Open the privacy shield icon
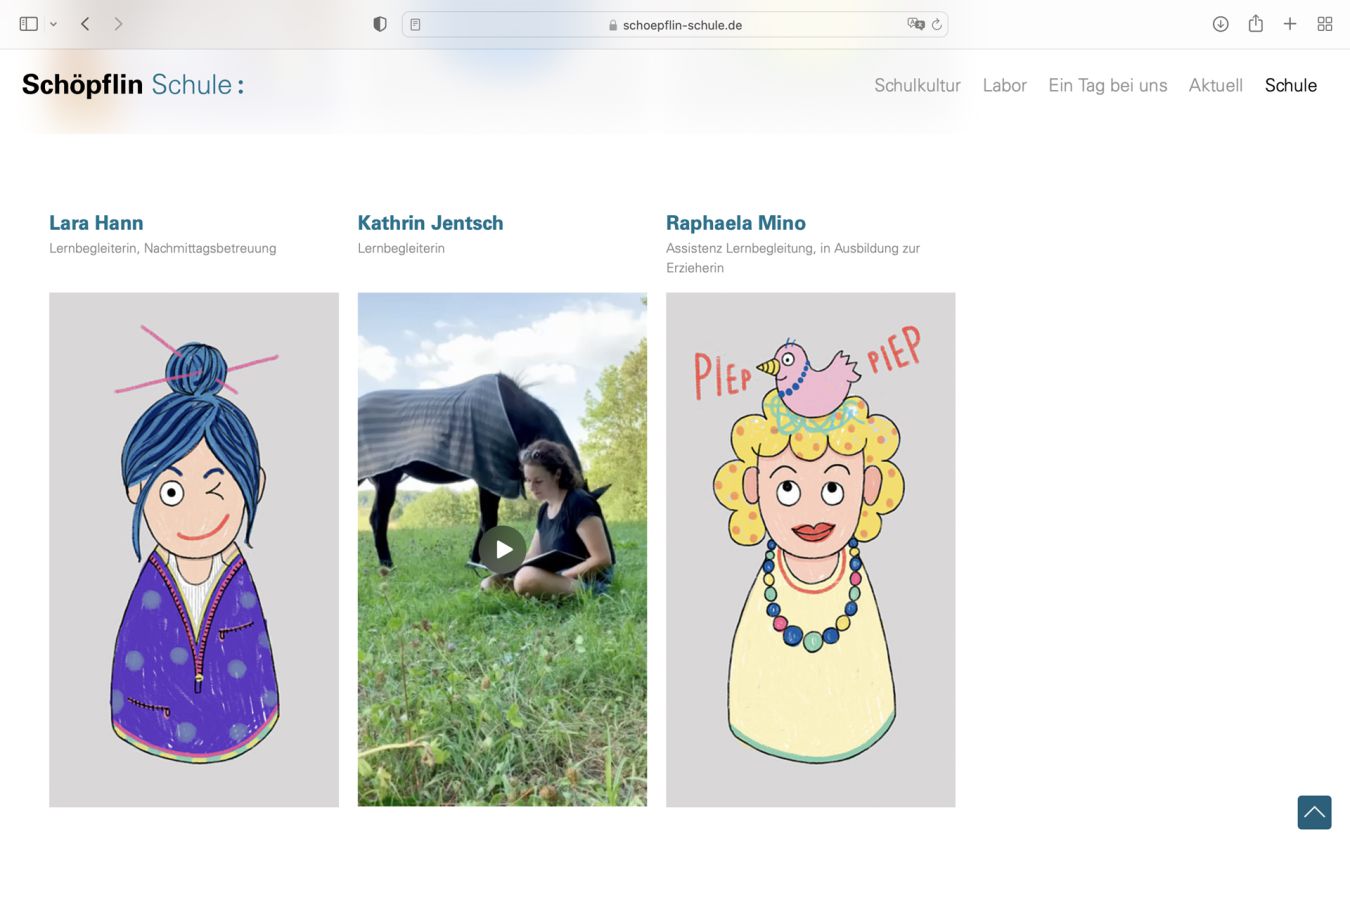The image size is (1350, 900). [x=380, y=24]
